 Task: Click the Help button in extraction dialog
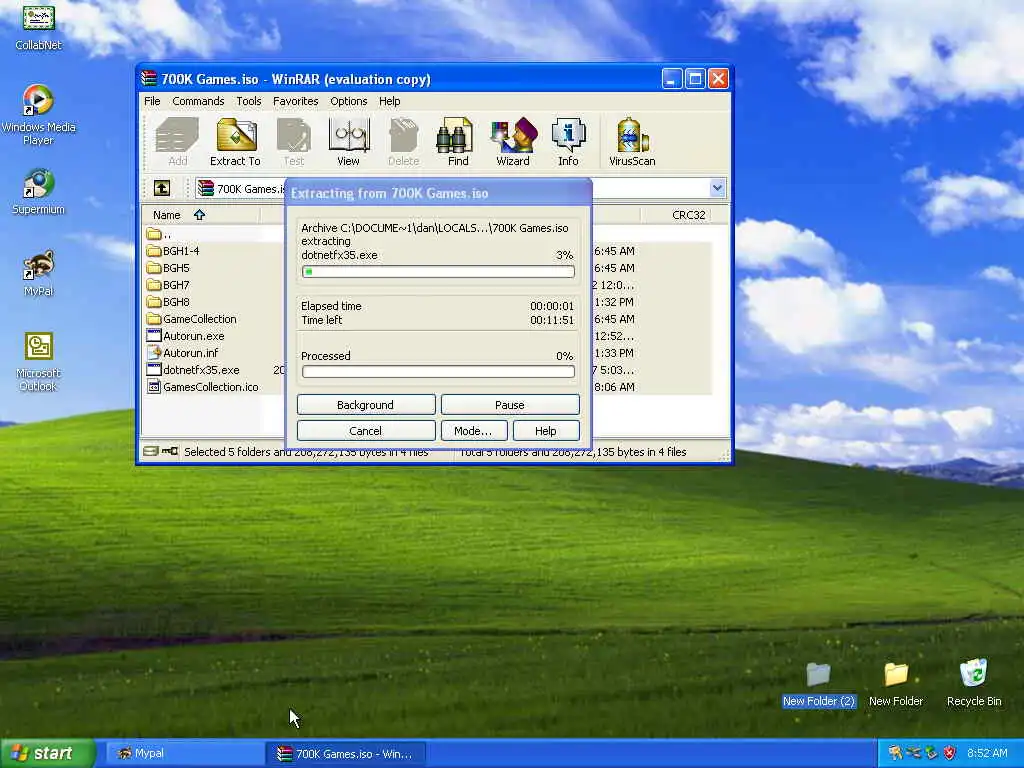click(x=546, y=431)
